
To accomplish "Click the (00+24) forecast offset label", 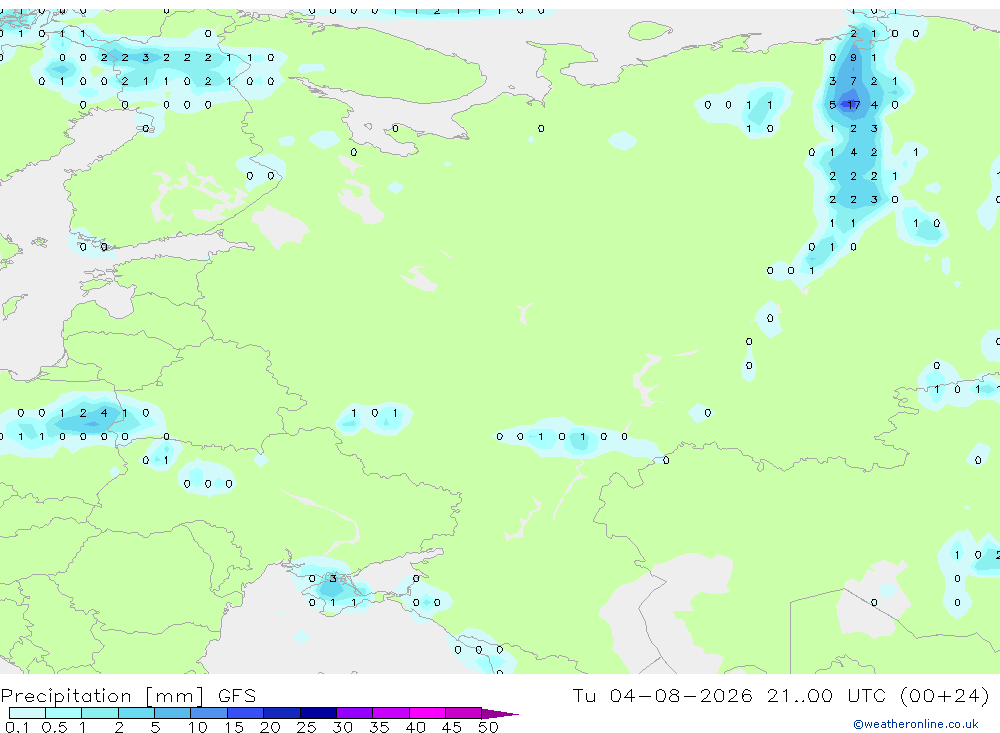I will (x=945, y=695).
